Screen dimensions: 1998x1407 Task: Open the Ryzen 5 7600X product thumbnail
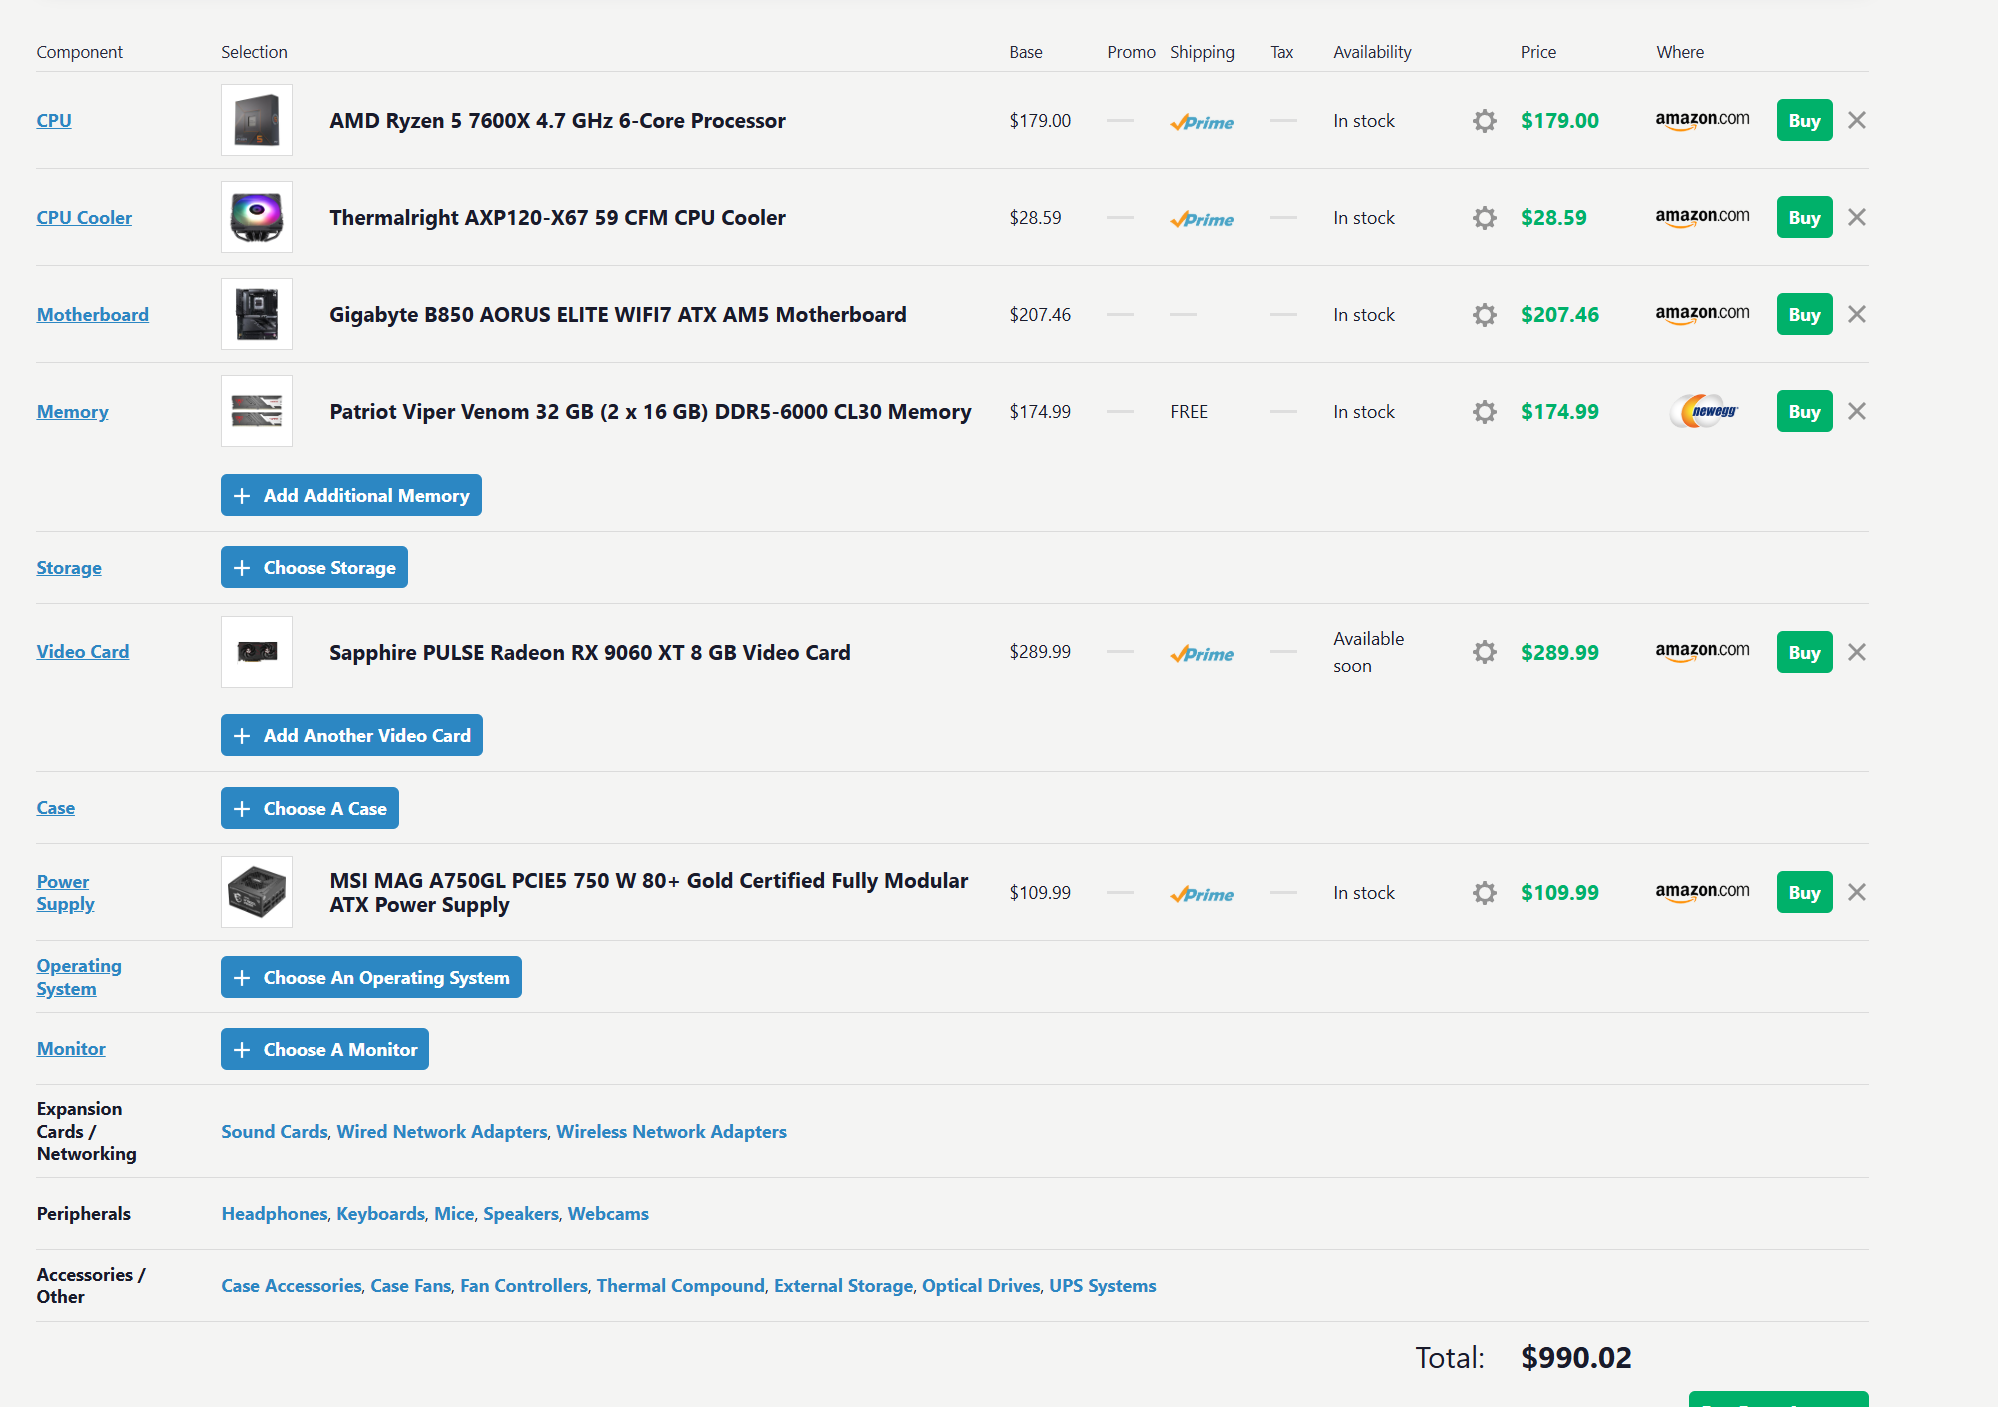(257, 120)
